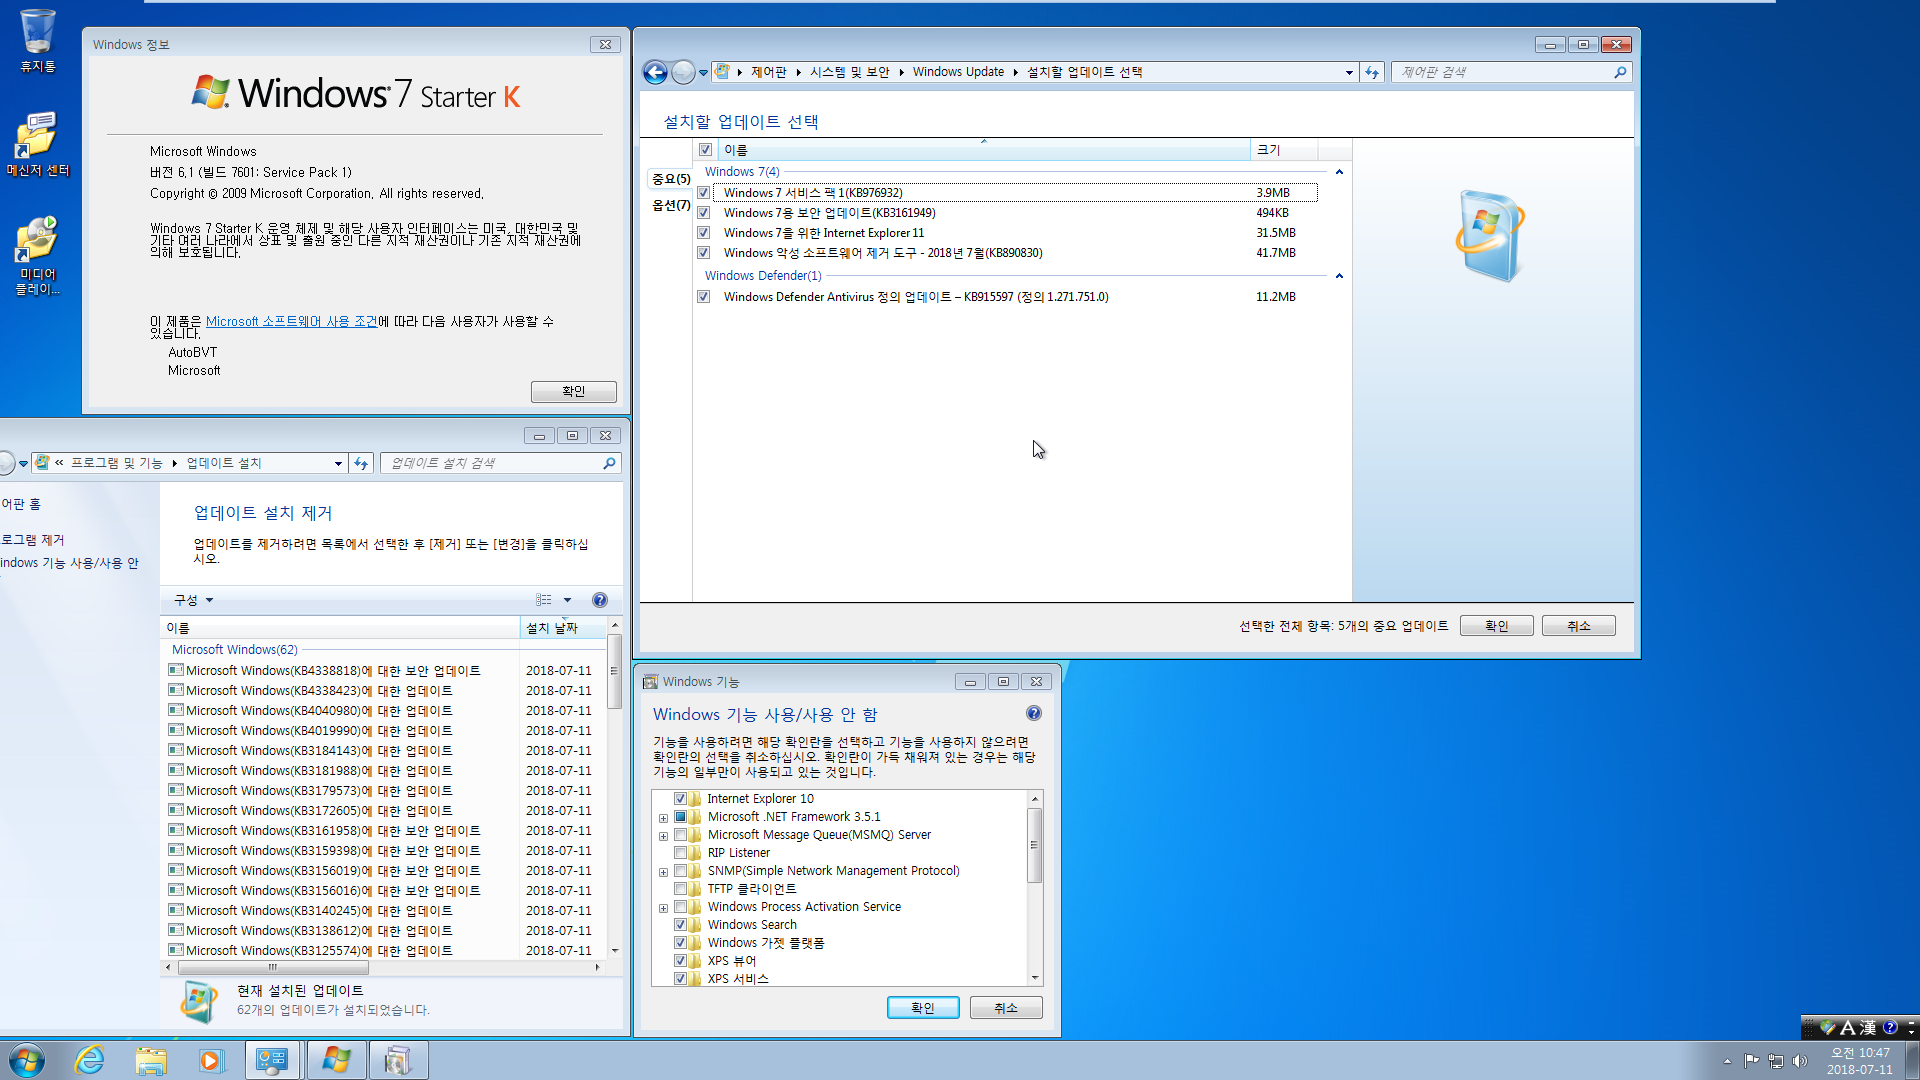Open help in installed updates window
Image resolution: width=1920 pixels, height=1080 pixels.
tap(599, 600)
